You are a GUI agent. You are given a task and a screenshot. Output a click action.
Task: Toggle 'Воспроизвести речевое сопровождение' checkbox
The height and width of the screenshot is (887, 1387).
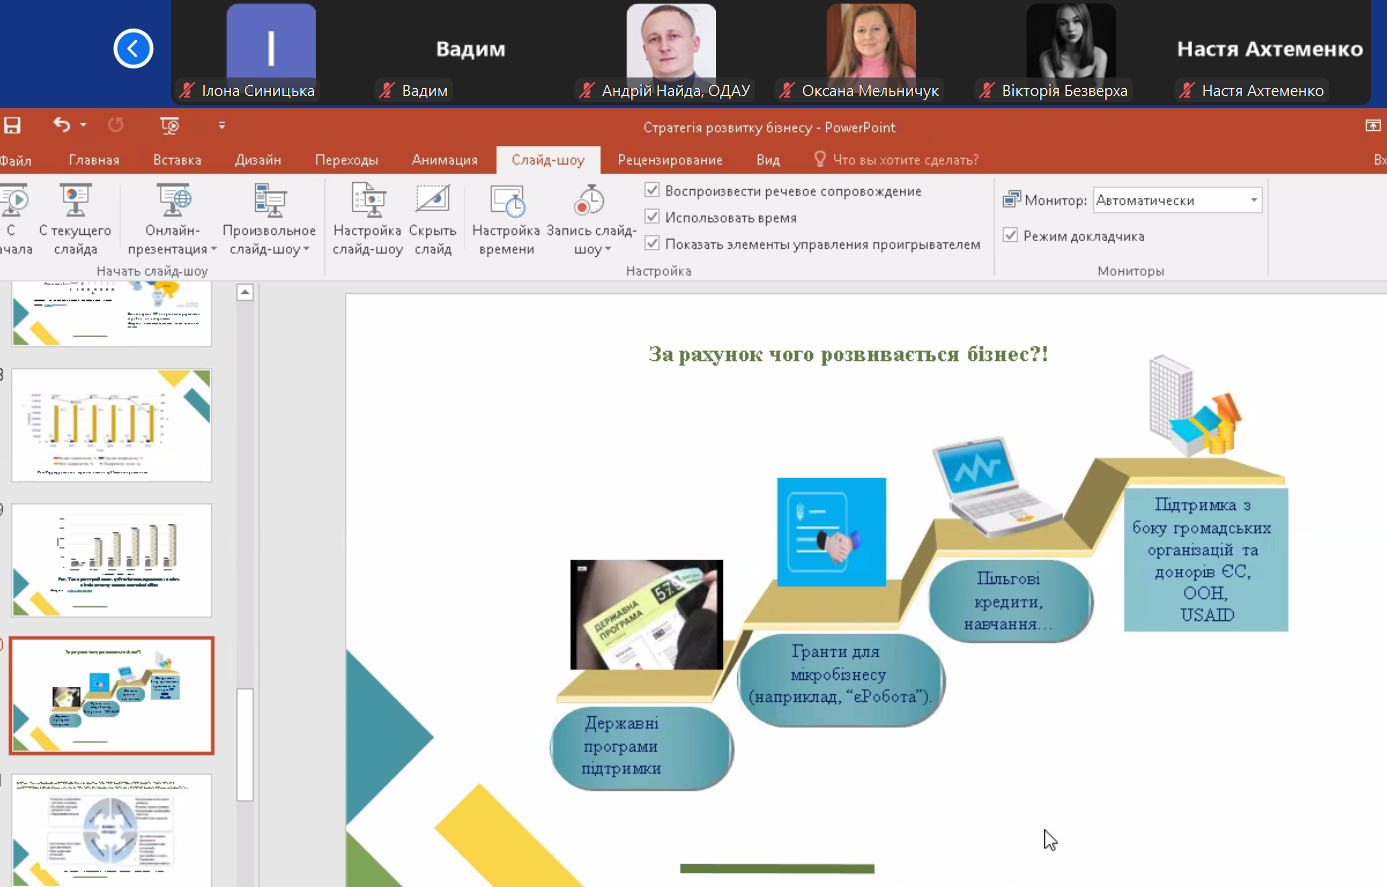coord(652,190)
